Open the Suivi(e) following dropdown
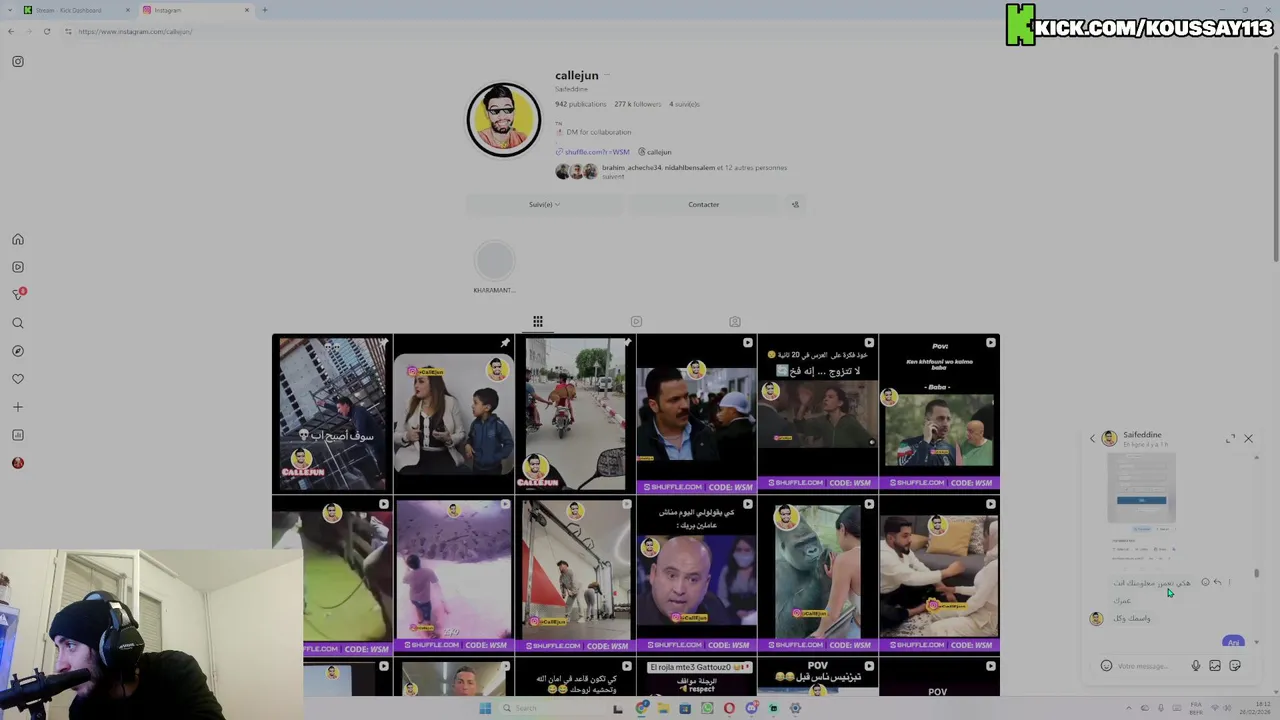 point(544,204)
